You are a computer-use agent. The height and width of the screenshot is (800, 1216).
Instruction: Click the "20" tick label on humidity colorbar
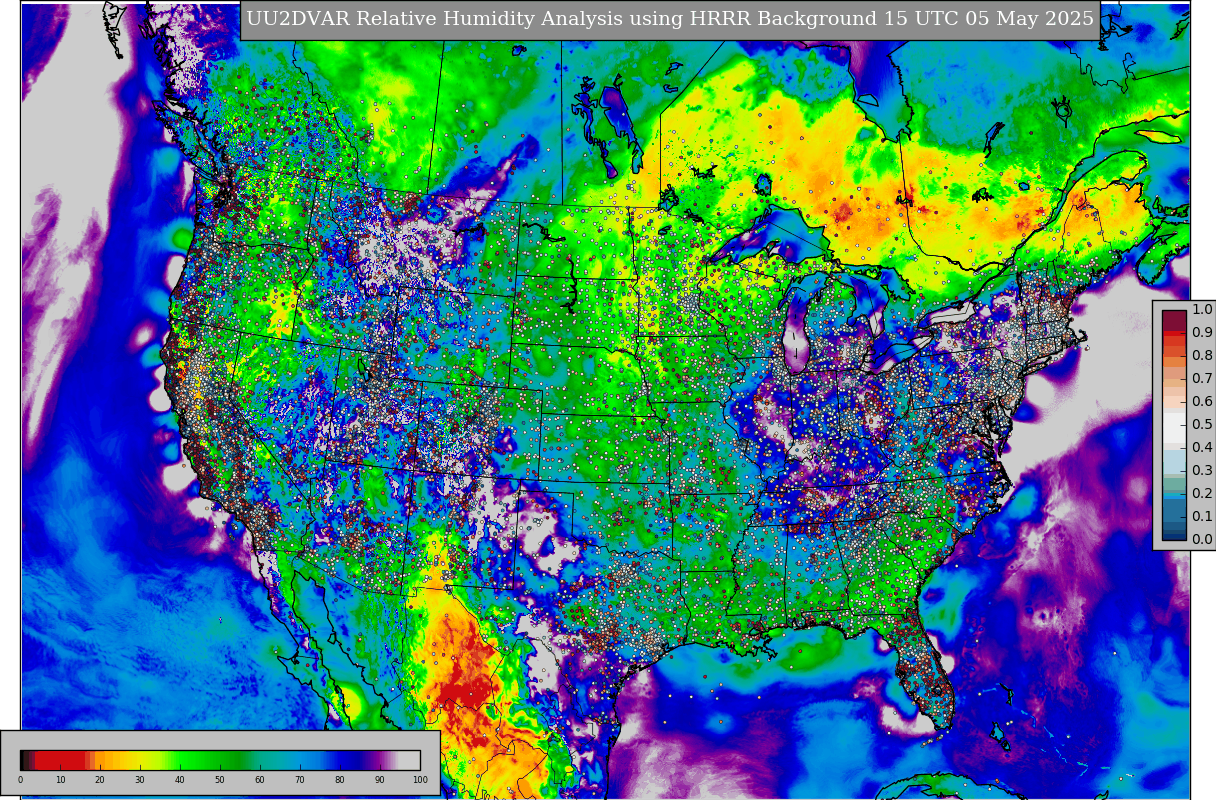click(100, 780)
